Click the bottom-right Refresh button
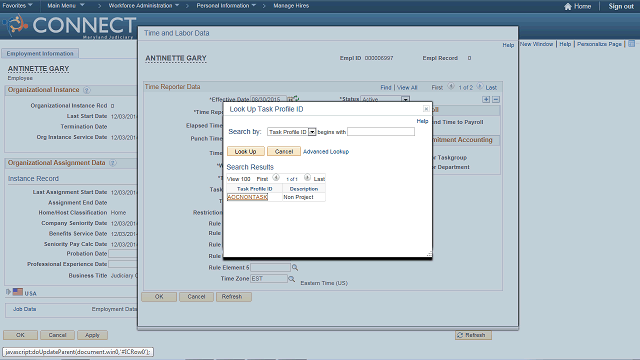The width and height of the screenshot is (640, 360). (x=473, y=335)
